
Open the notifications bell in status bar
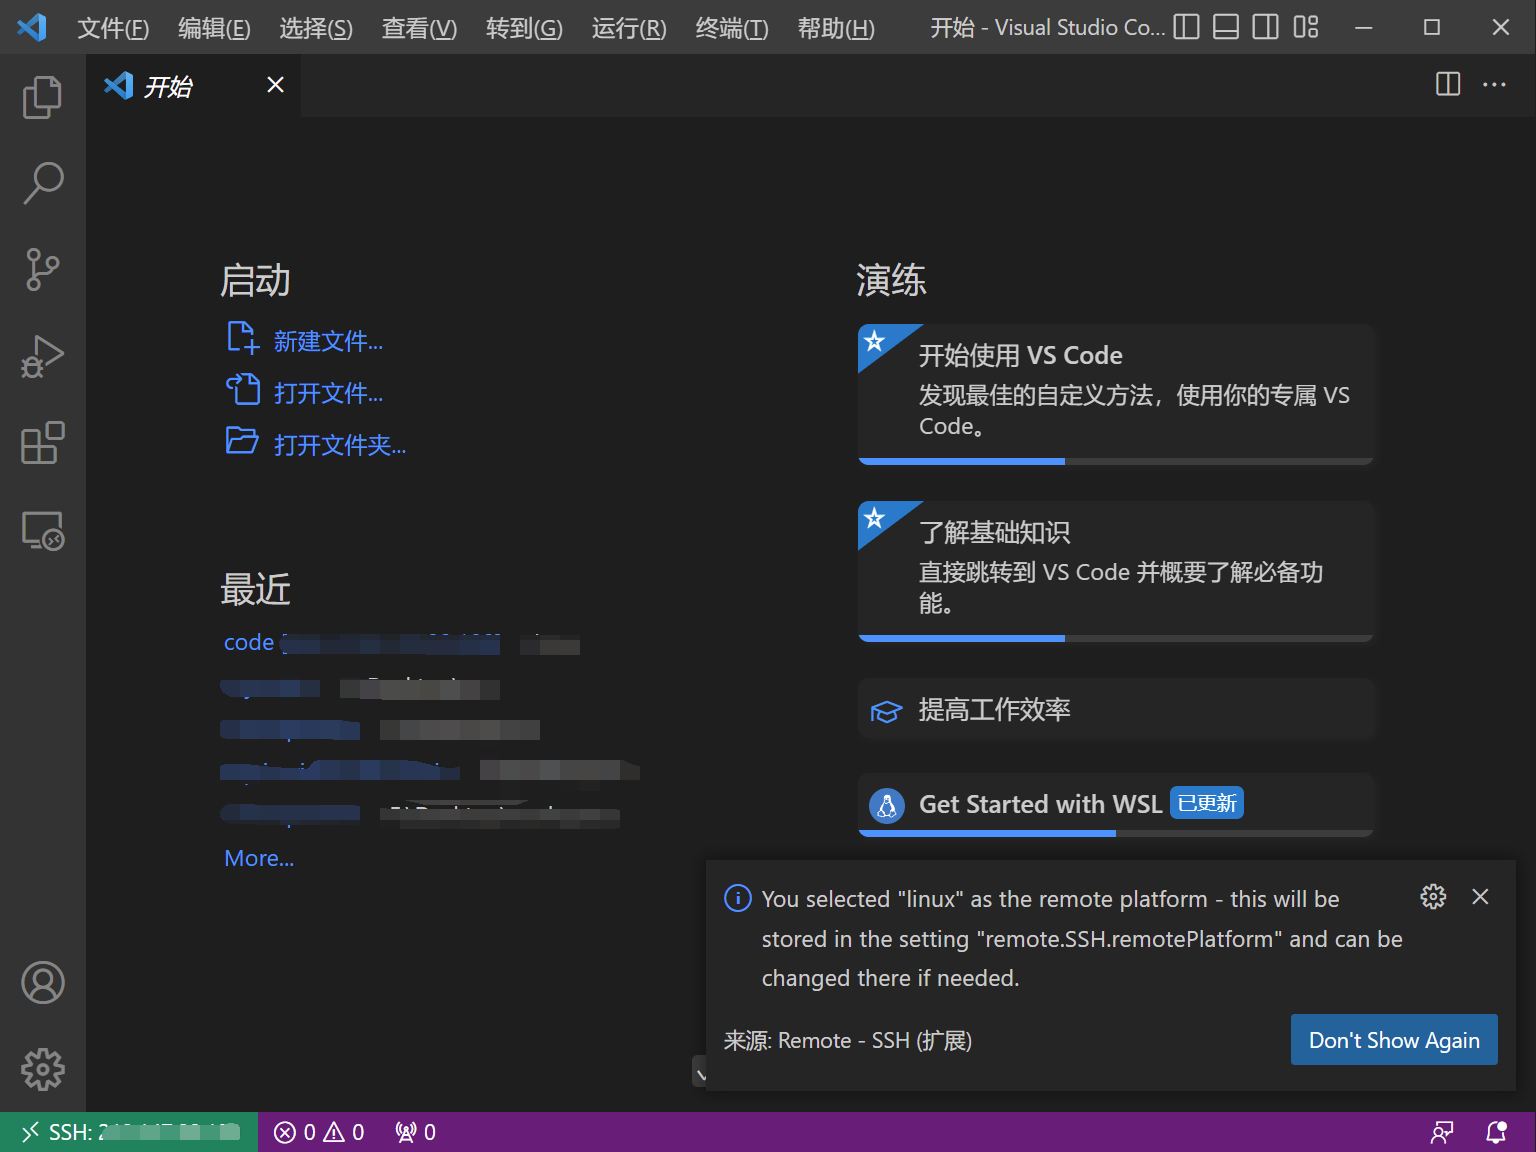pos(1497,1132)
